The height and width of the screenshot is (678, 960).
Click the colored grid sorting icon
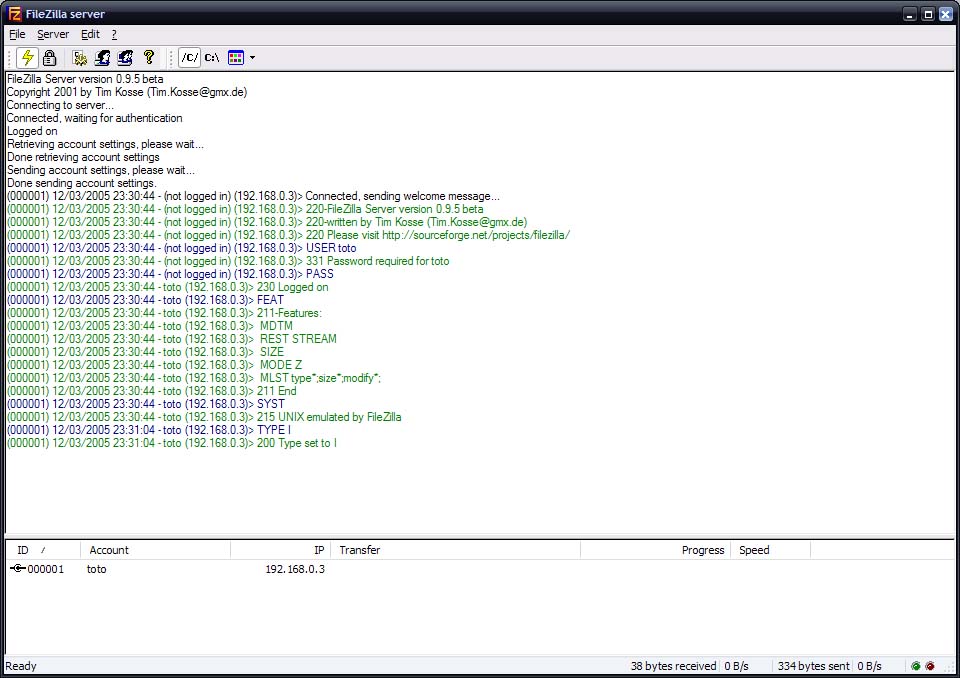(236, 58)
